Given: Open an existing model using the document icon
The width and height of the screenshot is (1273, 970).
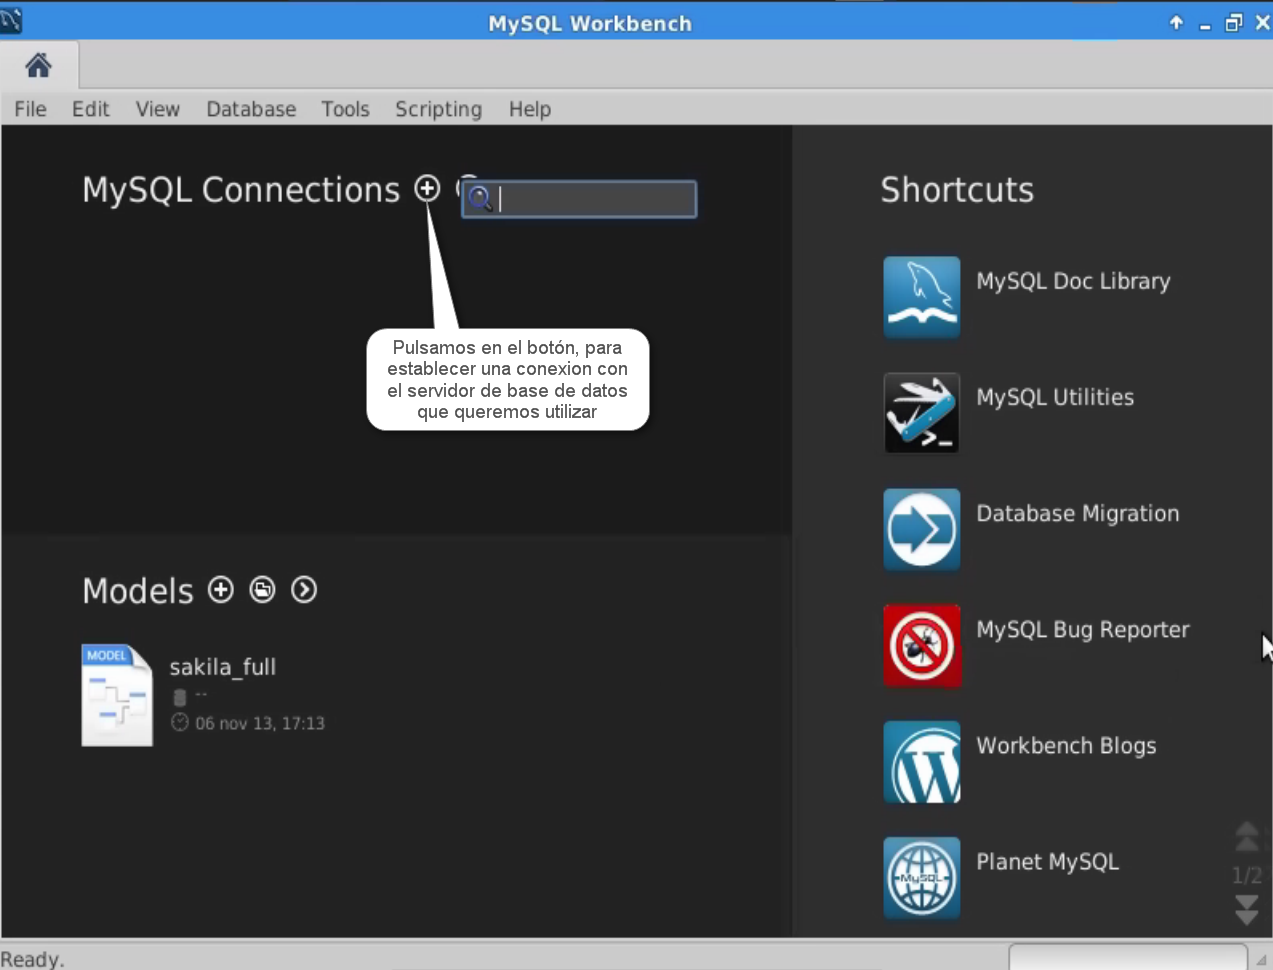Looking at the screenshot, I should tap(262, 590).
